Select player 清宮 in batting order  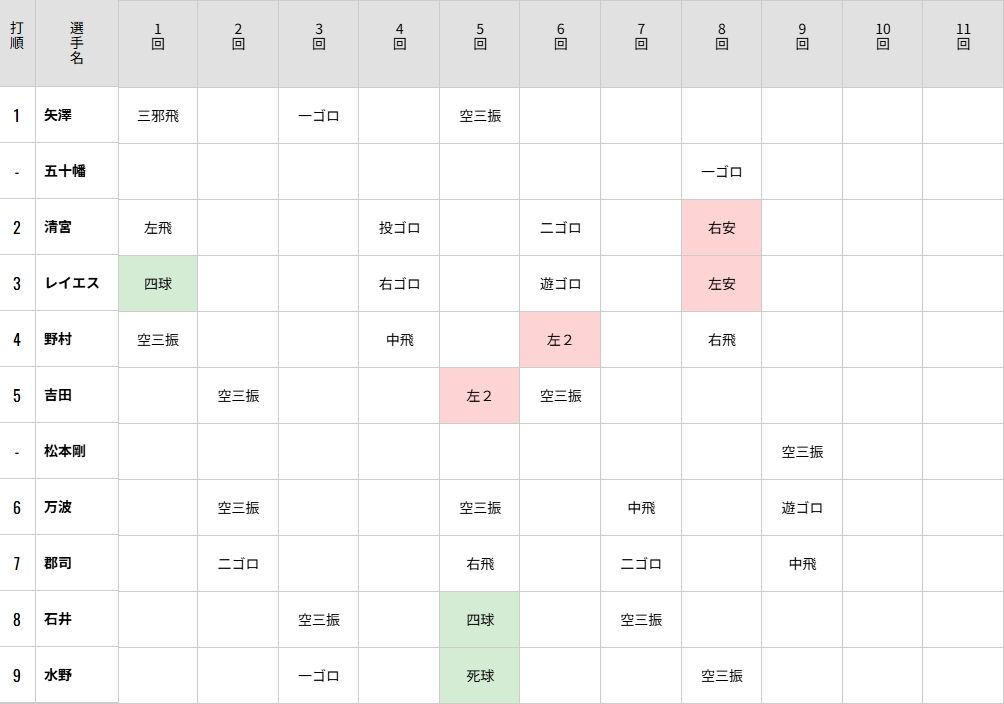click(58, 227)
